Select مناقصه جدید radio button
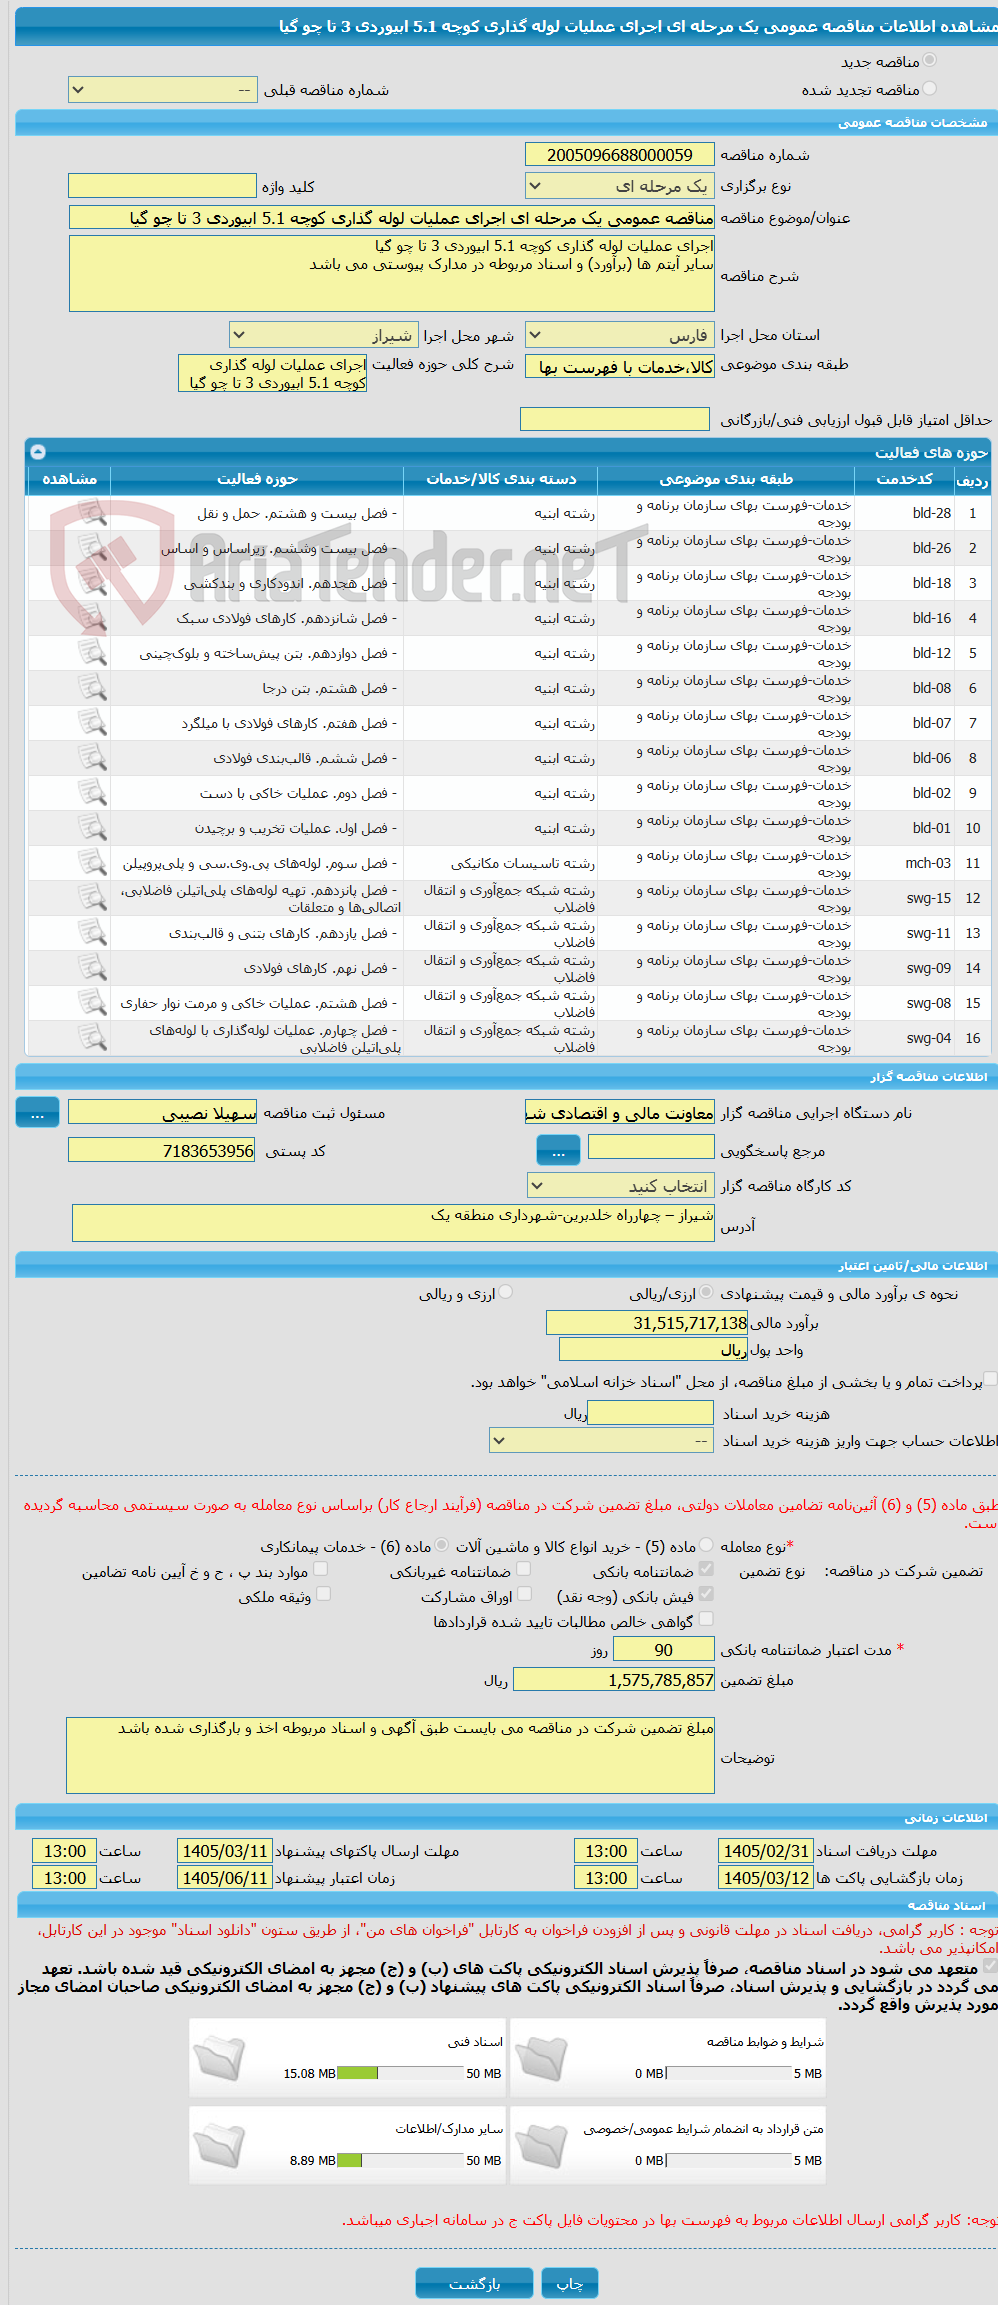 (930, 61)
